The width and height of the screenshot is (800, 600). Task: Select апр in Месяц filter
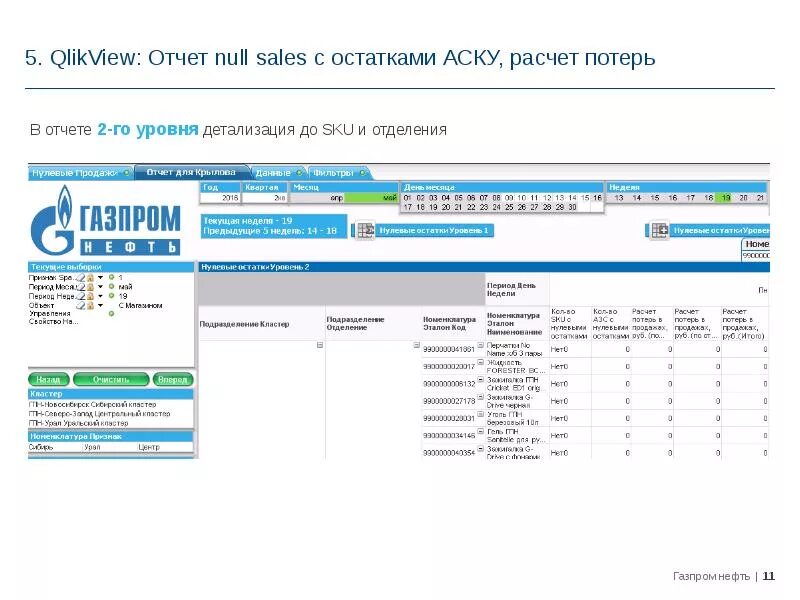point(317,197)
